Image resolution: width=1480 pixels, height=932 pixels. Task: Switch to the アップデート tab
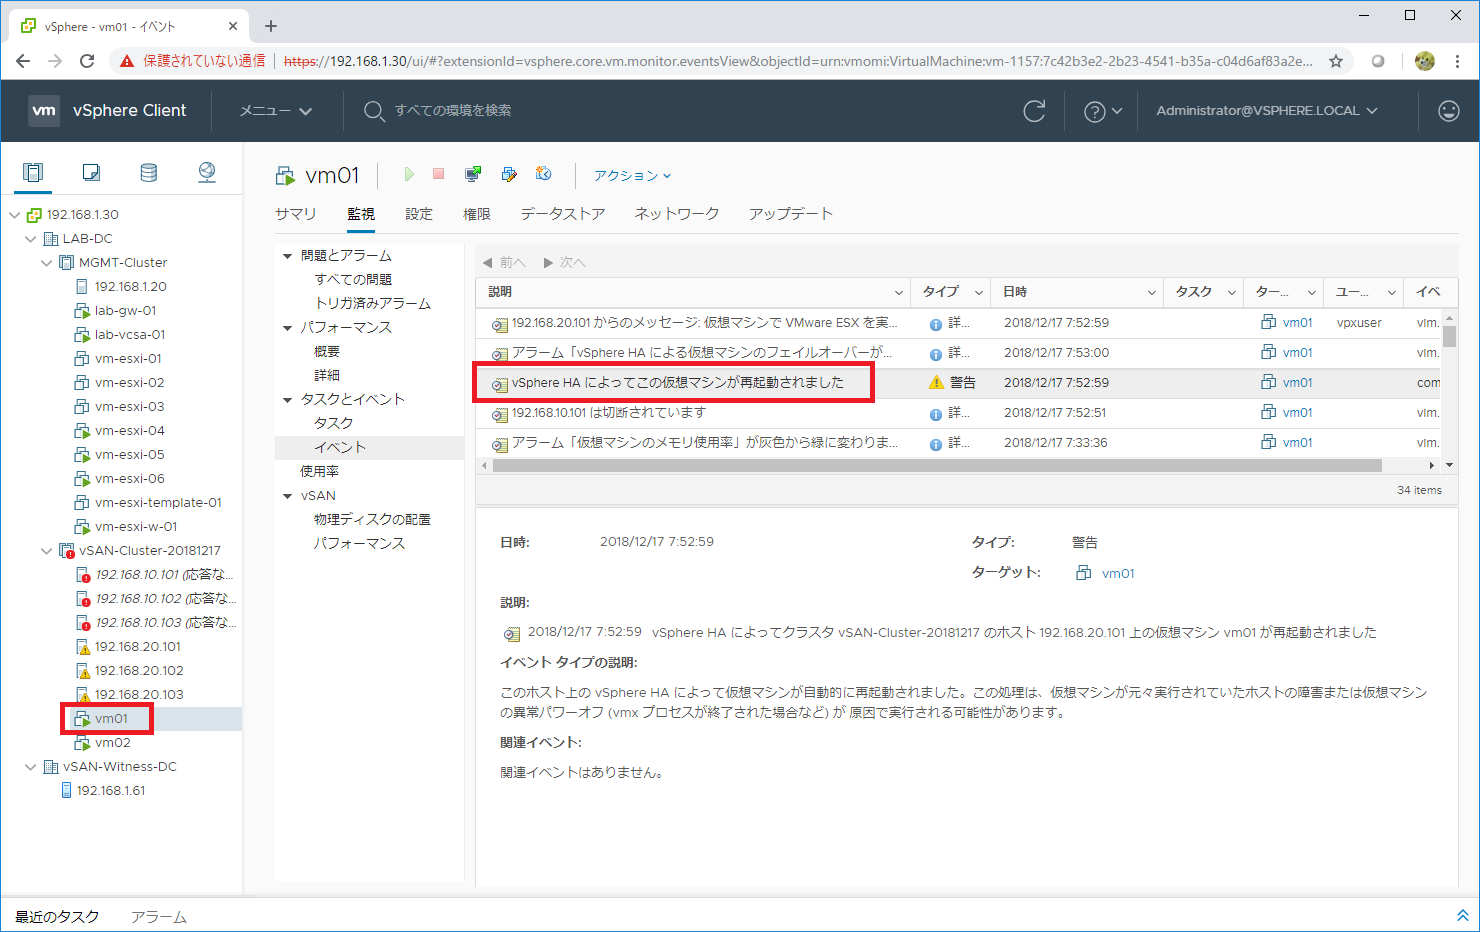[x=791, y=214]
